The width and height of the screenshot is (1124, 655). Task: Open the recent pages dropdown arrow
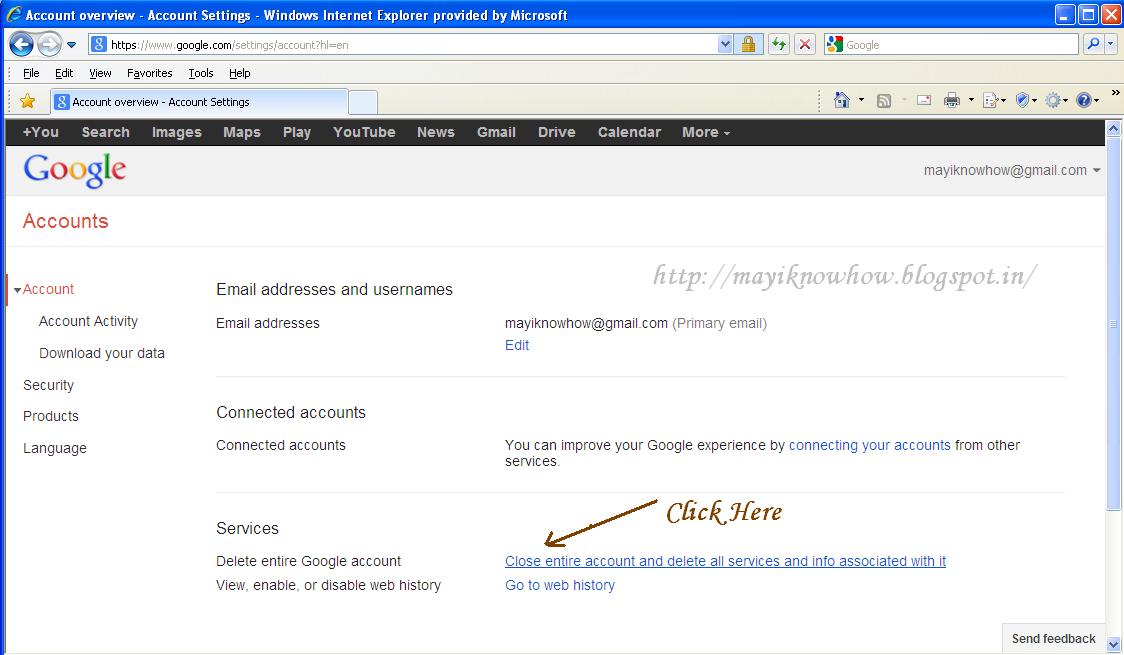[x=72, y=44]
